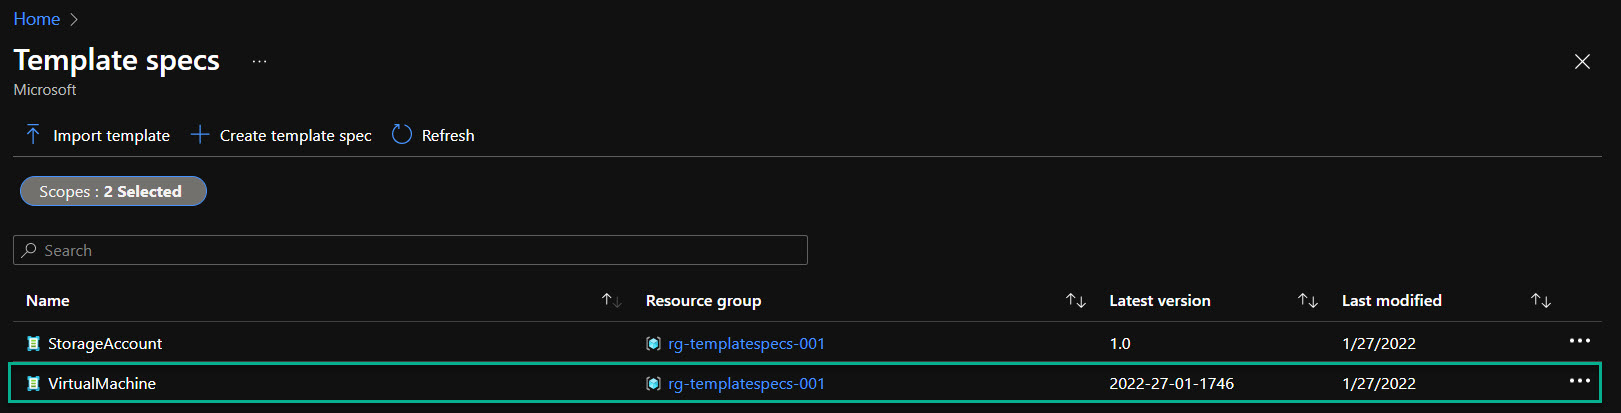The width and height of the screenshot is (1621, 413).
Task: Click the plus icon for Create template spec
Action: pyautogui.click(x=200, y=135)
